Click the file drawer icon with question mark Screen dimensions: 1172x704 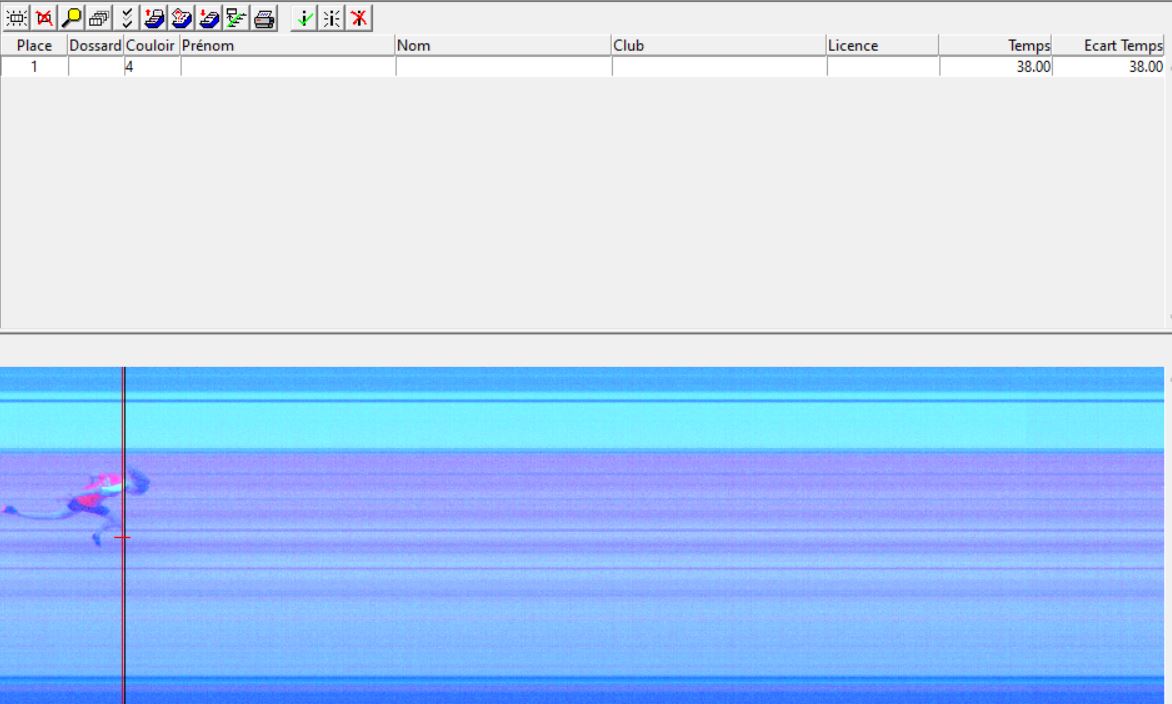[182, 18]
